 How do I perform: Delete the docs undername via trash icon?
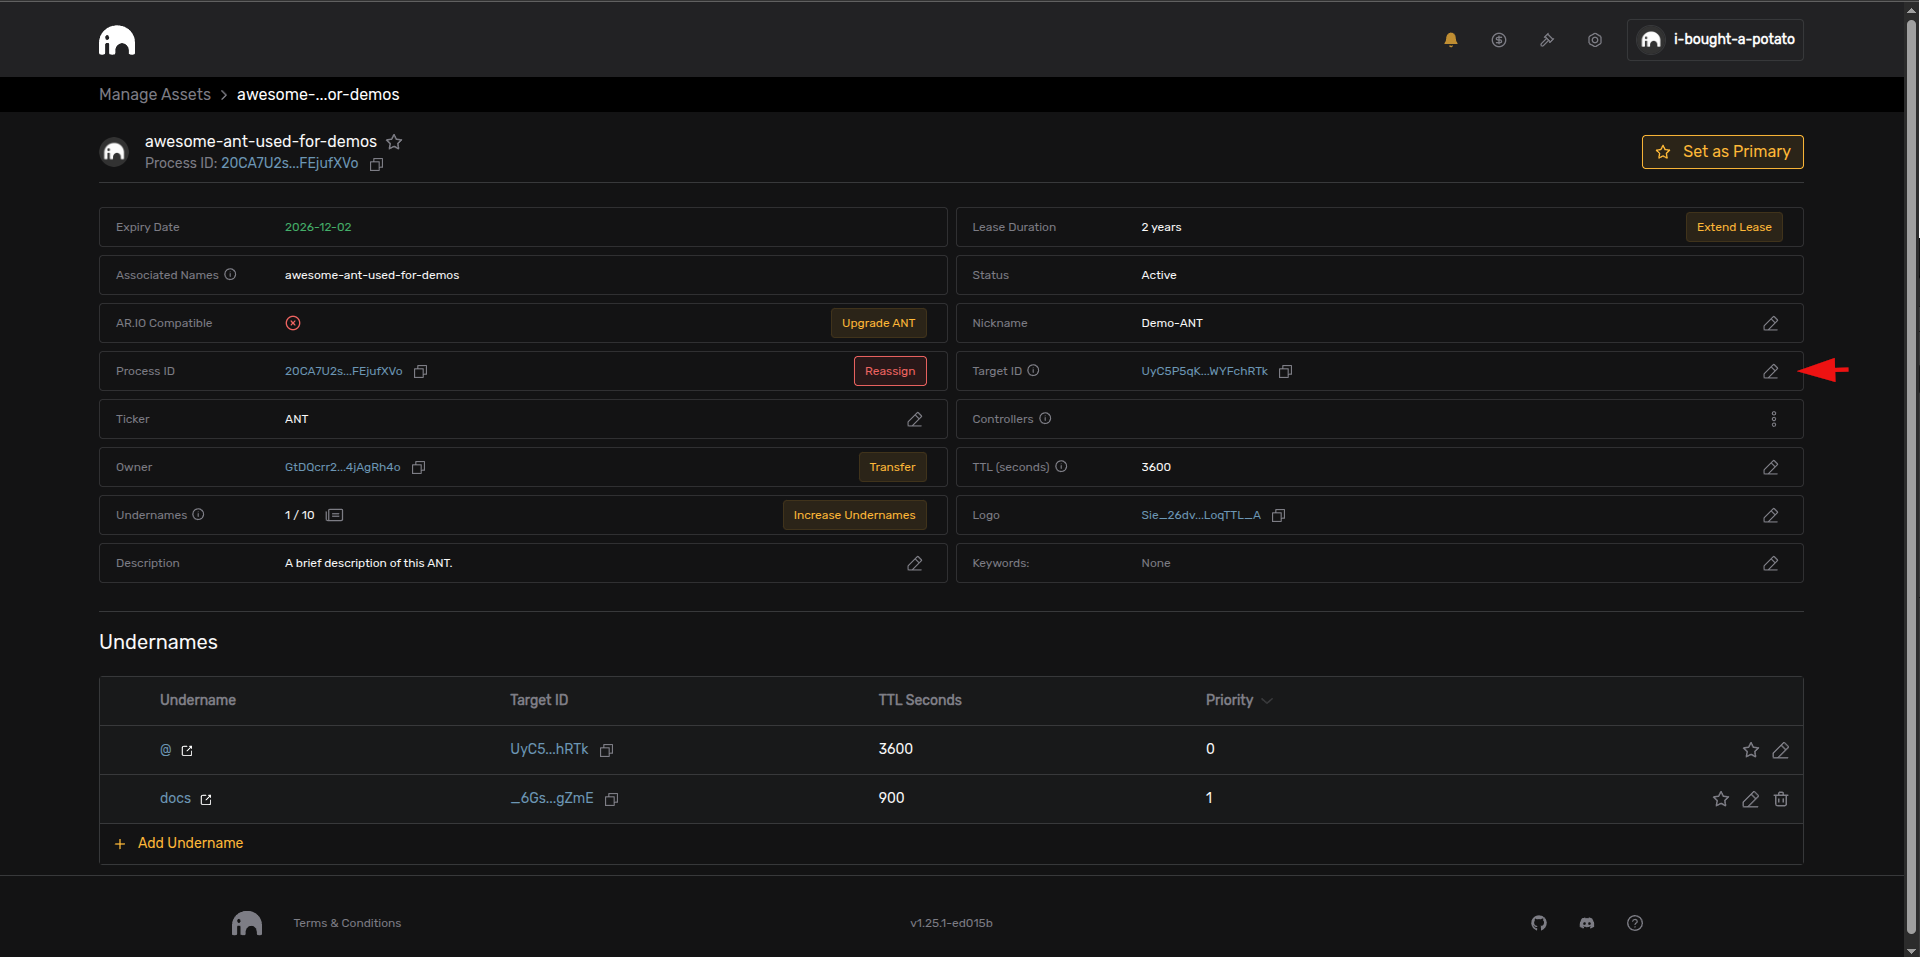[1780, 799]
